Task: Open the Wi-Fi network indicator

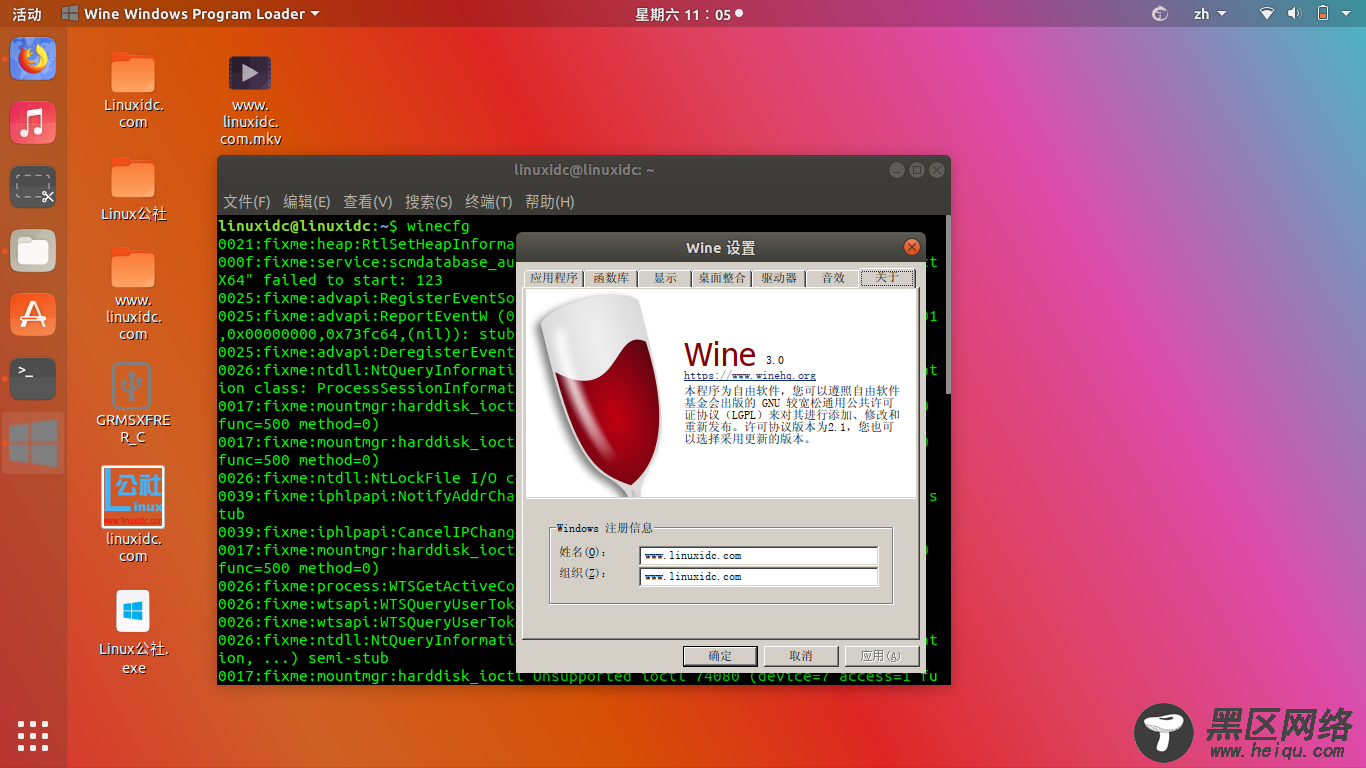Action: [1267, 14]
